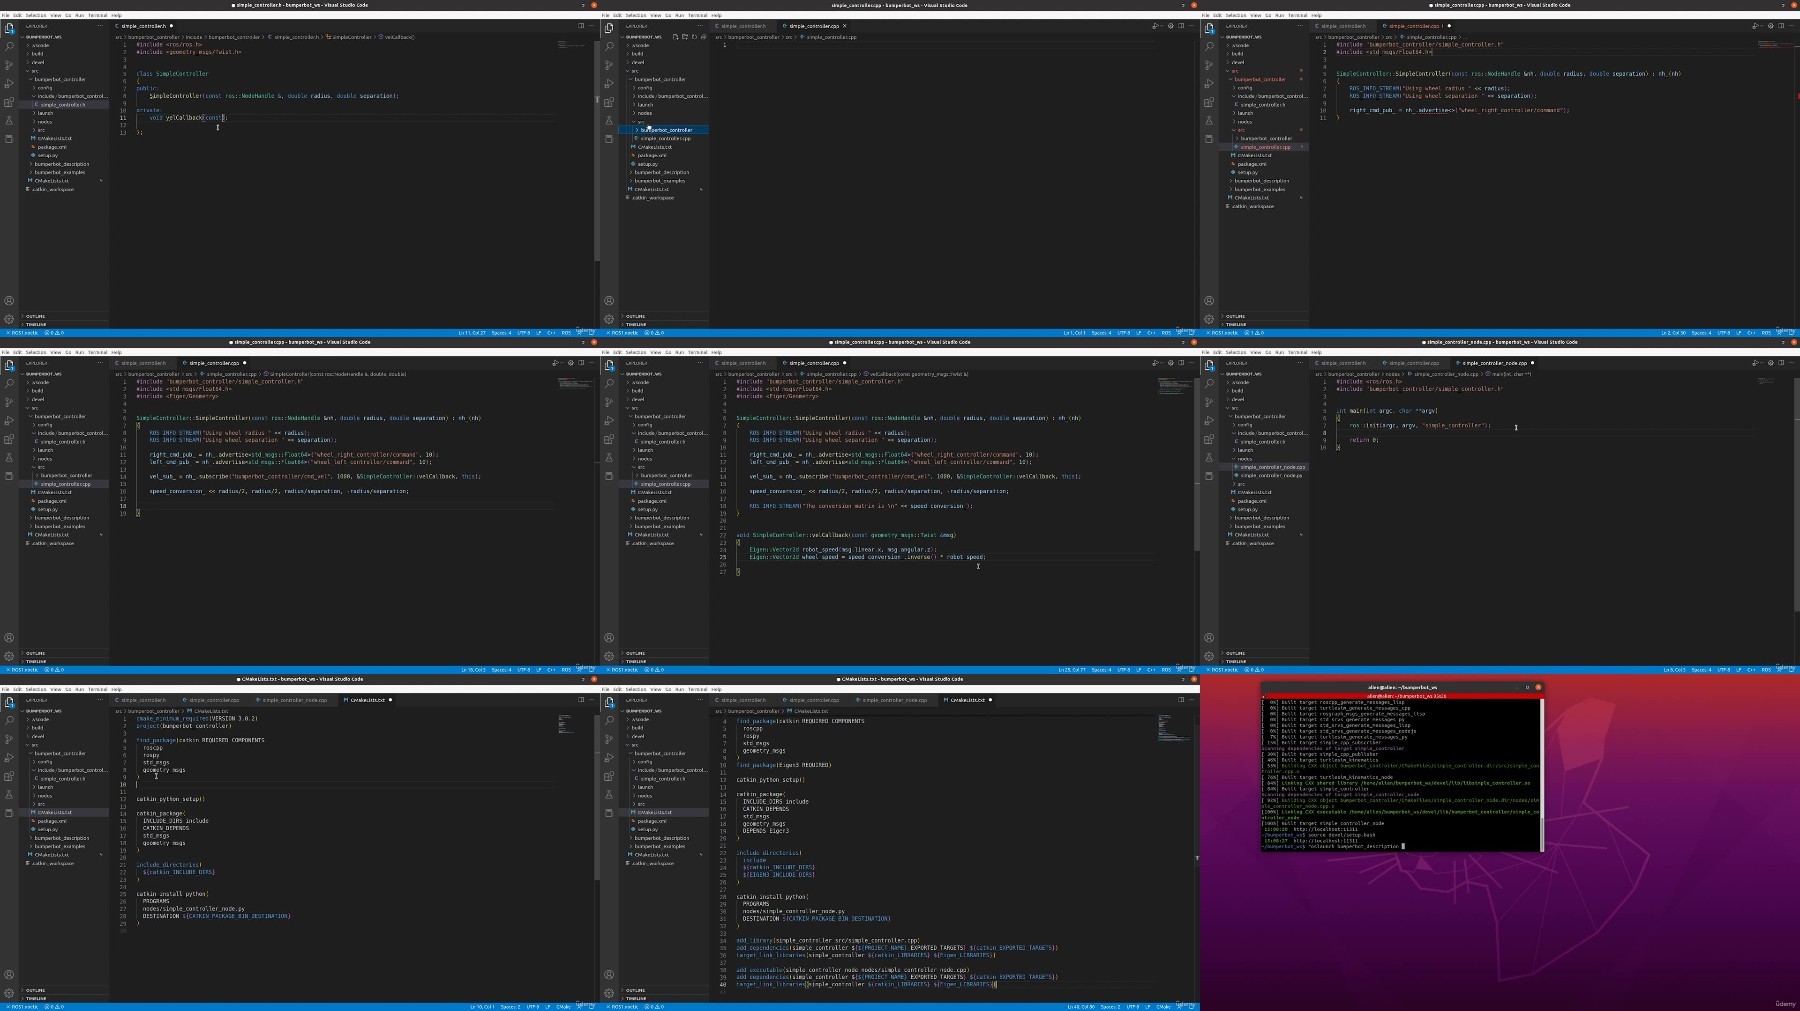Open Explorer view in simple_controller.h window
The width and height of the screenshot is (1800, 1011).
[x=9, y=29]
